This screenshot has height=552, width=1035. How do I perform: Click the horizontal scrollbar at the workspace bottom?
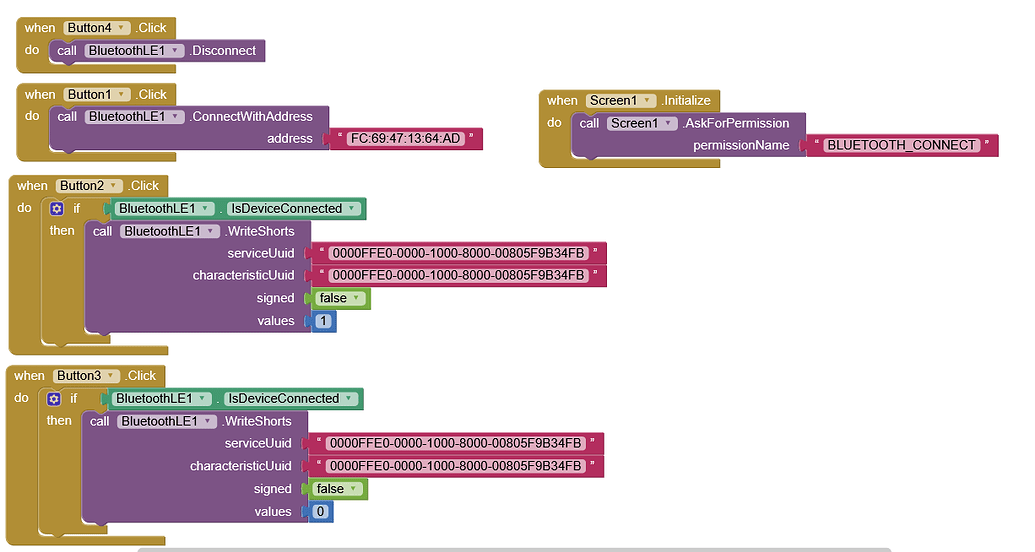pos(513,548)
